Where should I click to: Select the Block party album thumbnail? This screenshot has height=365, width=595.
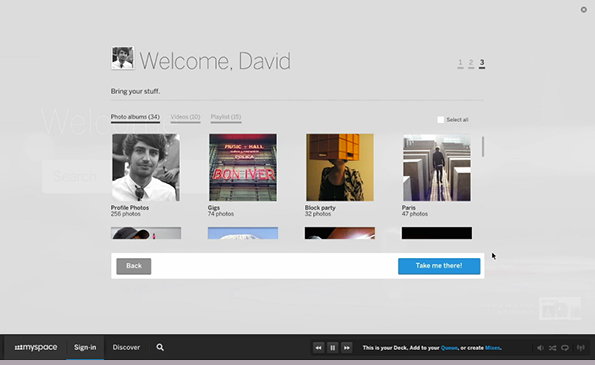point(340,167)
